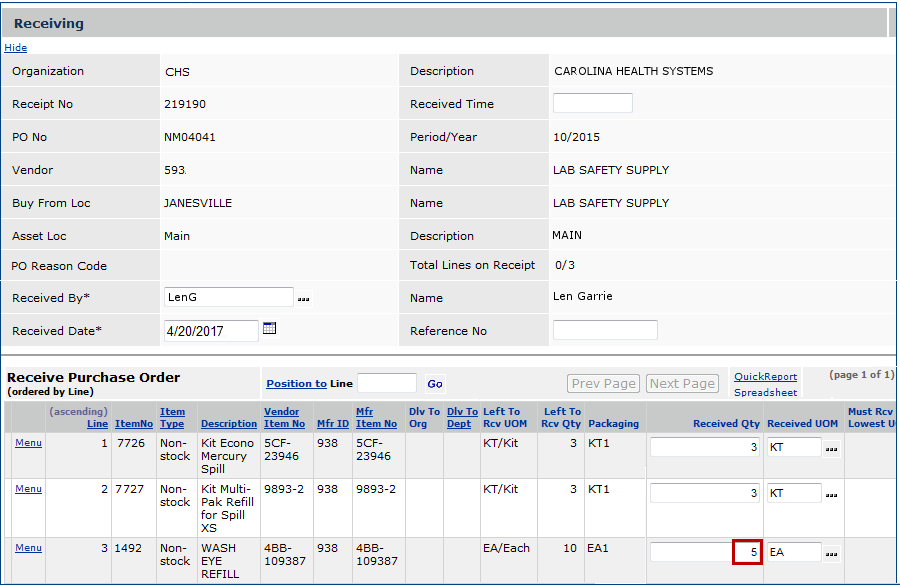Click the Next Page button

click(682, 384)
